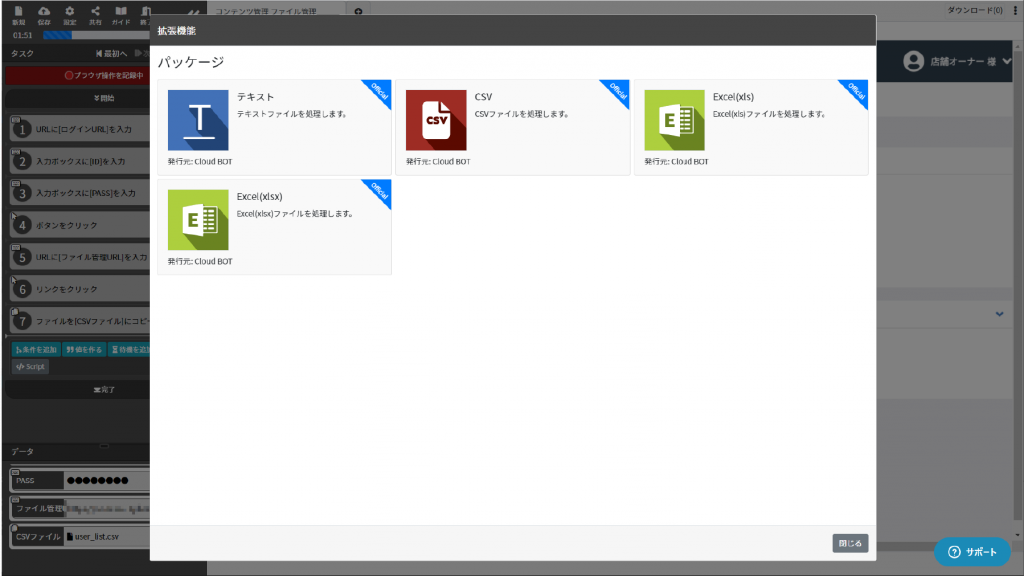Viewport: 1024px width, 576px height.
Task: Click step 4 number circle icon
Action: [22, 225]
